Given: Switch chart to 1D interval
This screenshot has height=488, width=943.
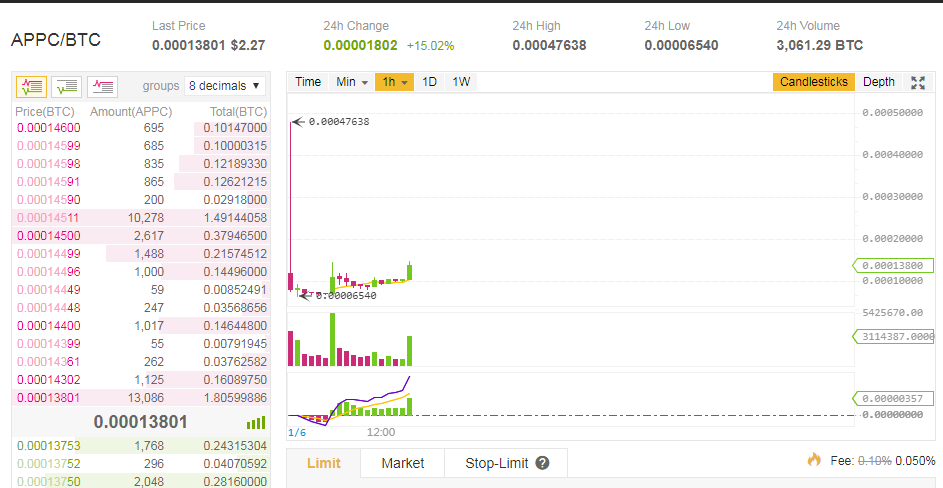Looking at the screenshot, I should point(429,82).
